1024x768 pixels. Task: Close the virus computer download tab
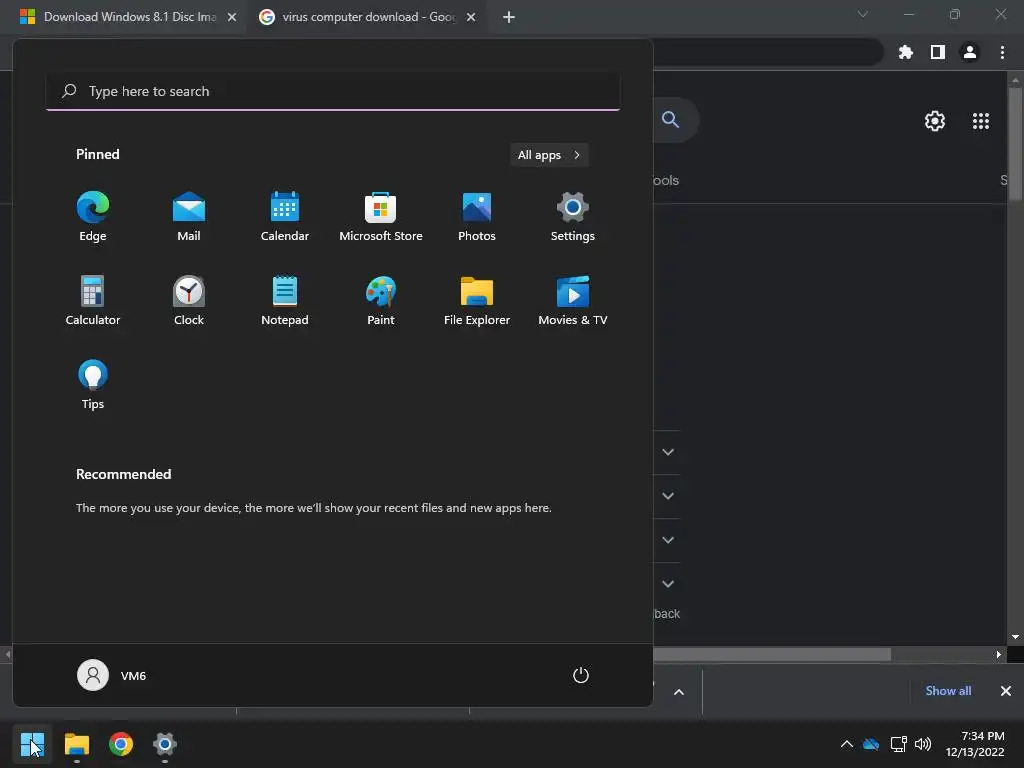click(x=471, y=17)
